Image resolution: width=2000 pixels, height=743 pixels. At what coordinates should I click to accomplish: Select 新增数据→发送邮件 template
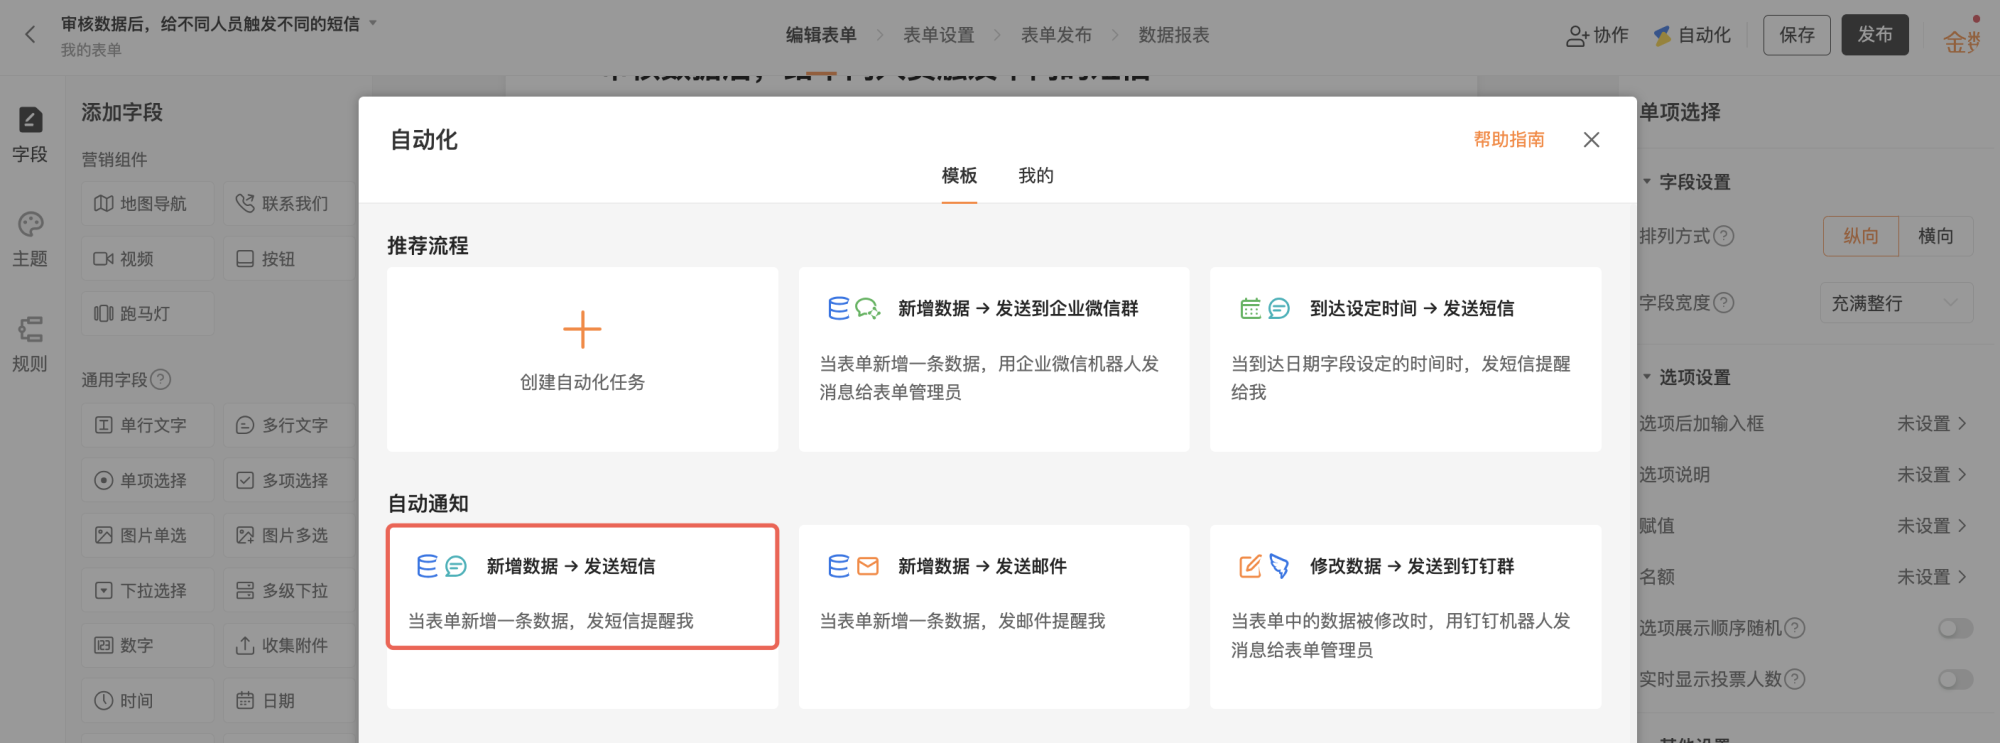(994, 617)
